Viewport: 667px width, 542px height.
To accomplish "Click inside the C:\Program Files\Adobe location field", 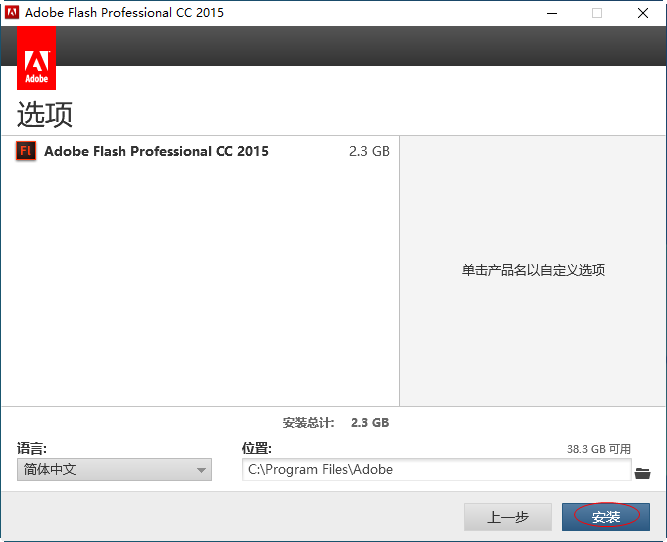I will click(x=436, y=470).
